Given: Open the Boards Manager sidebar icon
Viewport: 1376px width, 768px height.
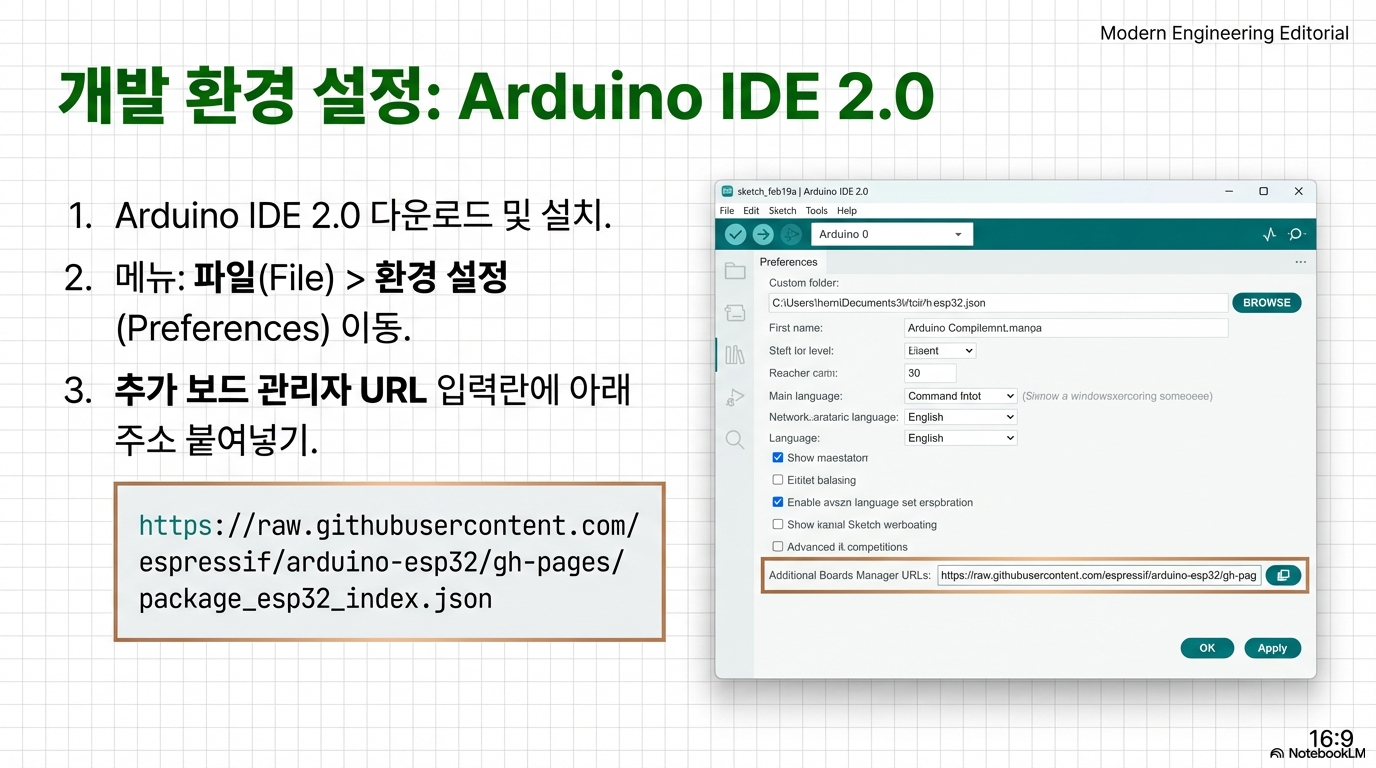Looking at the screenshot, I should pyautogui.click(x=735, y=313).
